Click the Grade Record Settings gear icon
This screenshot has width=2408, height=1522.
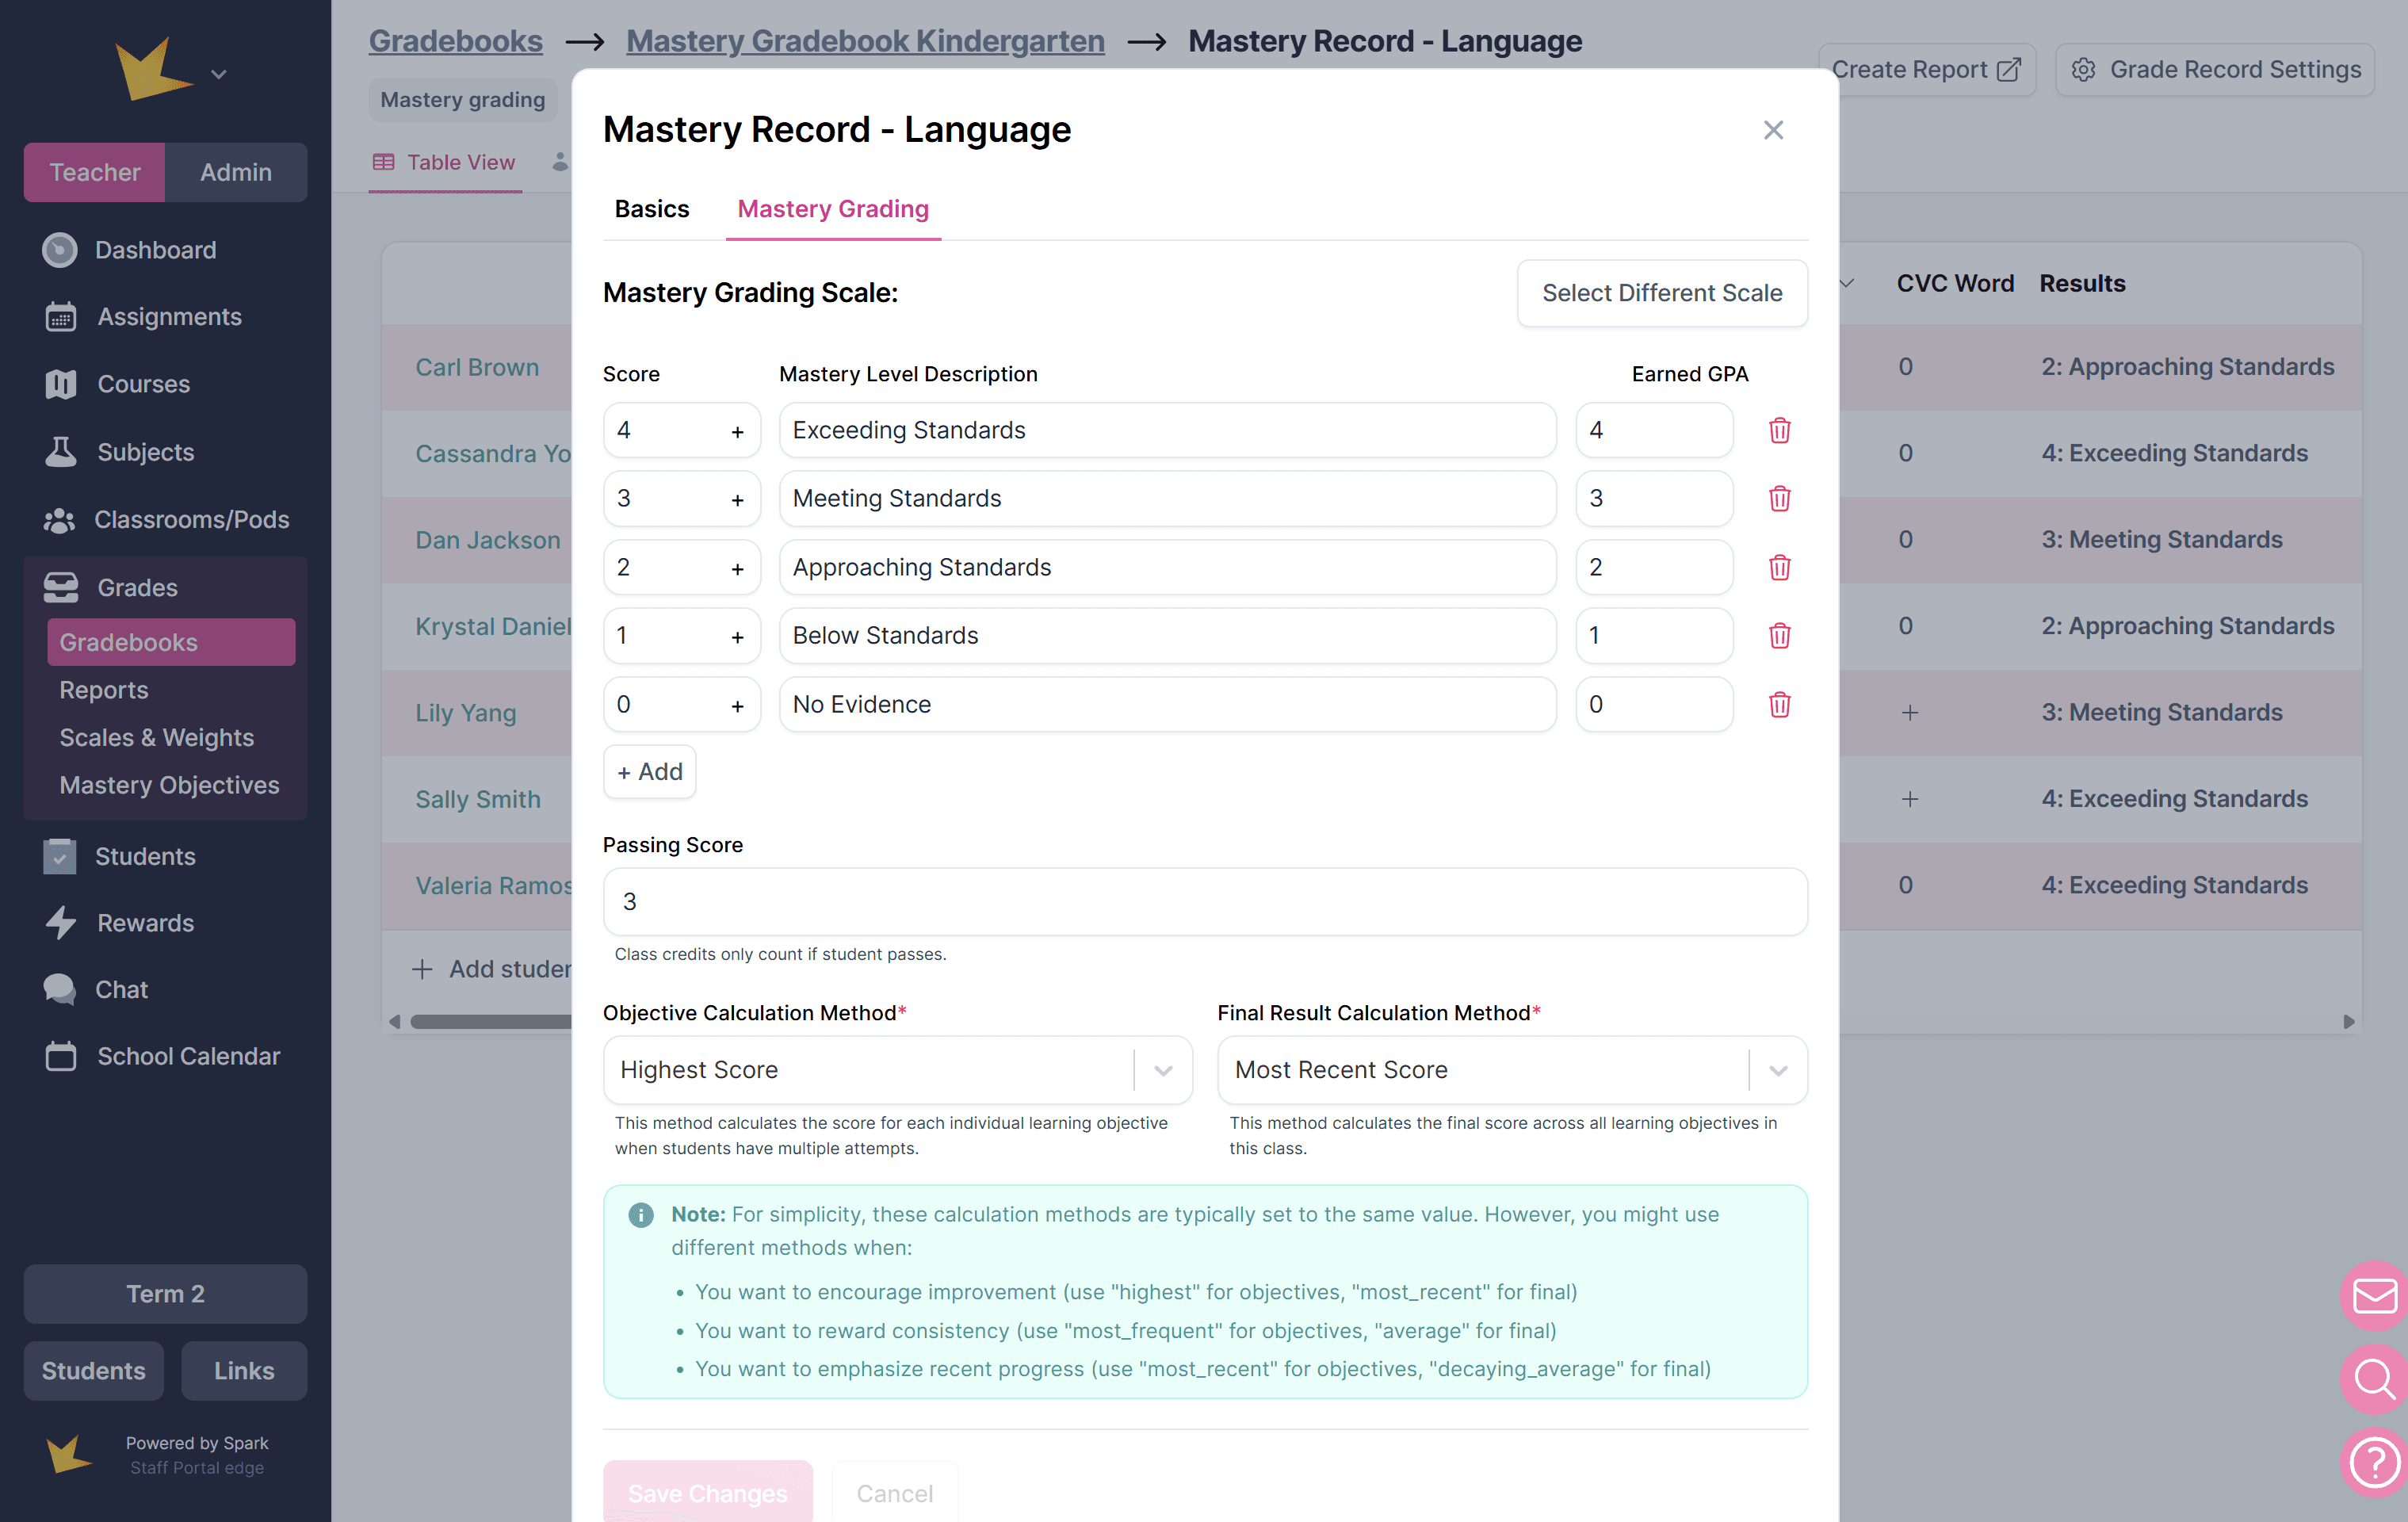coord(2084,70)
